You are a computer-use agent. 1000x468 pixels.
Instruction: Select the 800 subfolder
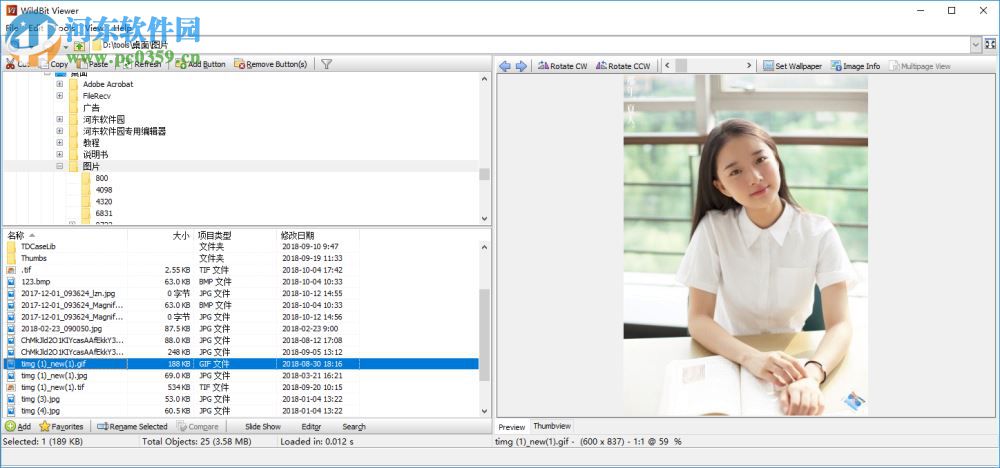(102, 178)
